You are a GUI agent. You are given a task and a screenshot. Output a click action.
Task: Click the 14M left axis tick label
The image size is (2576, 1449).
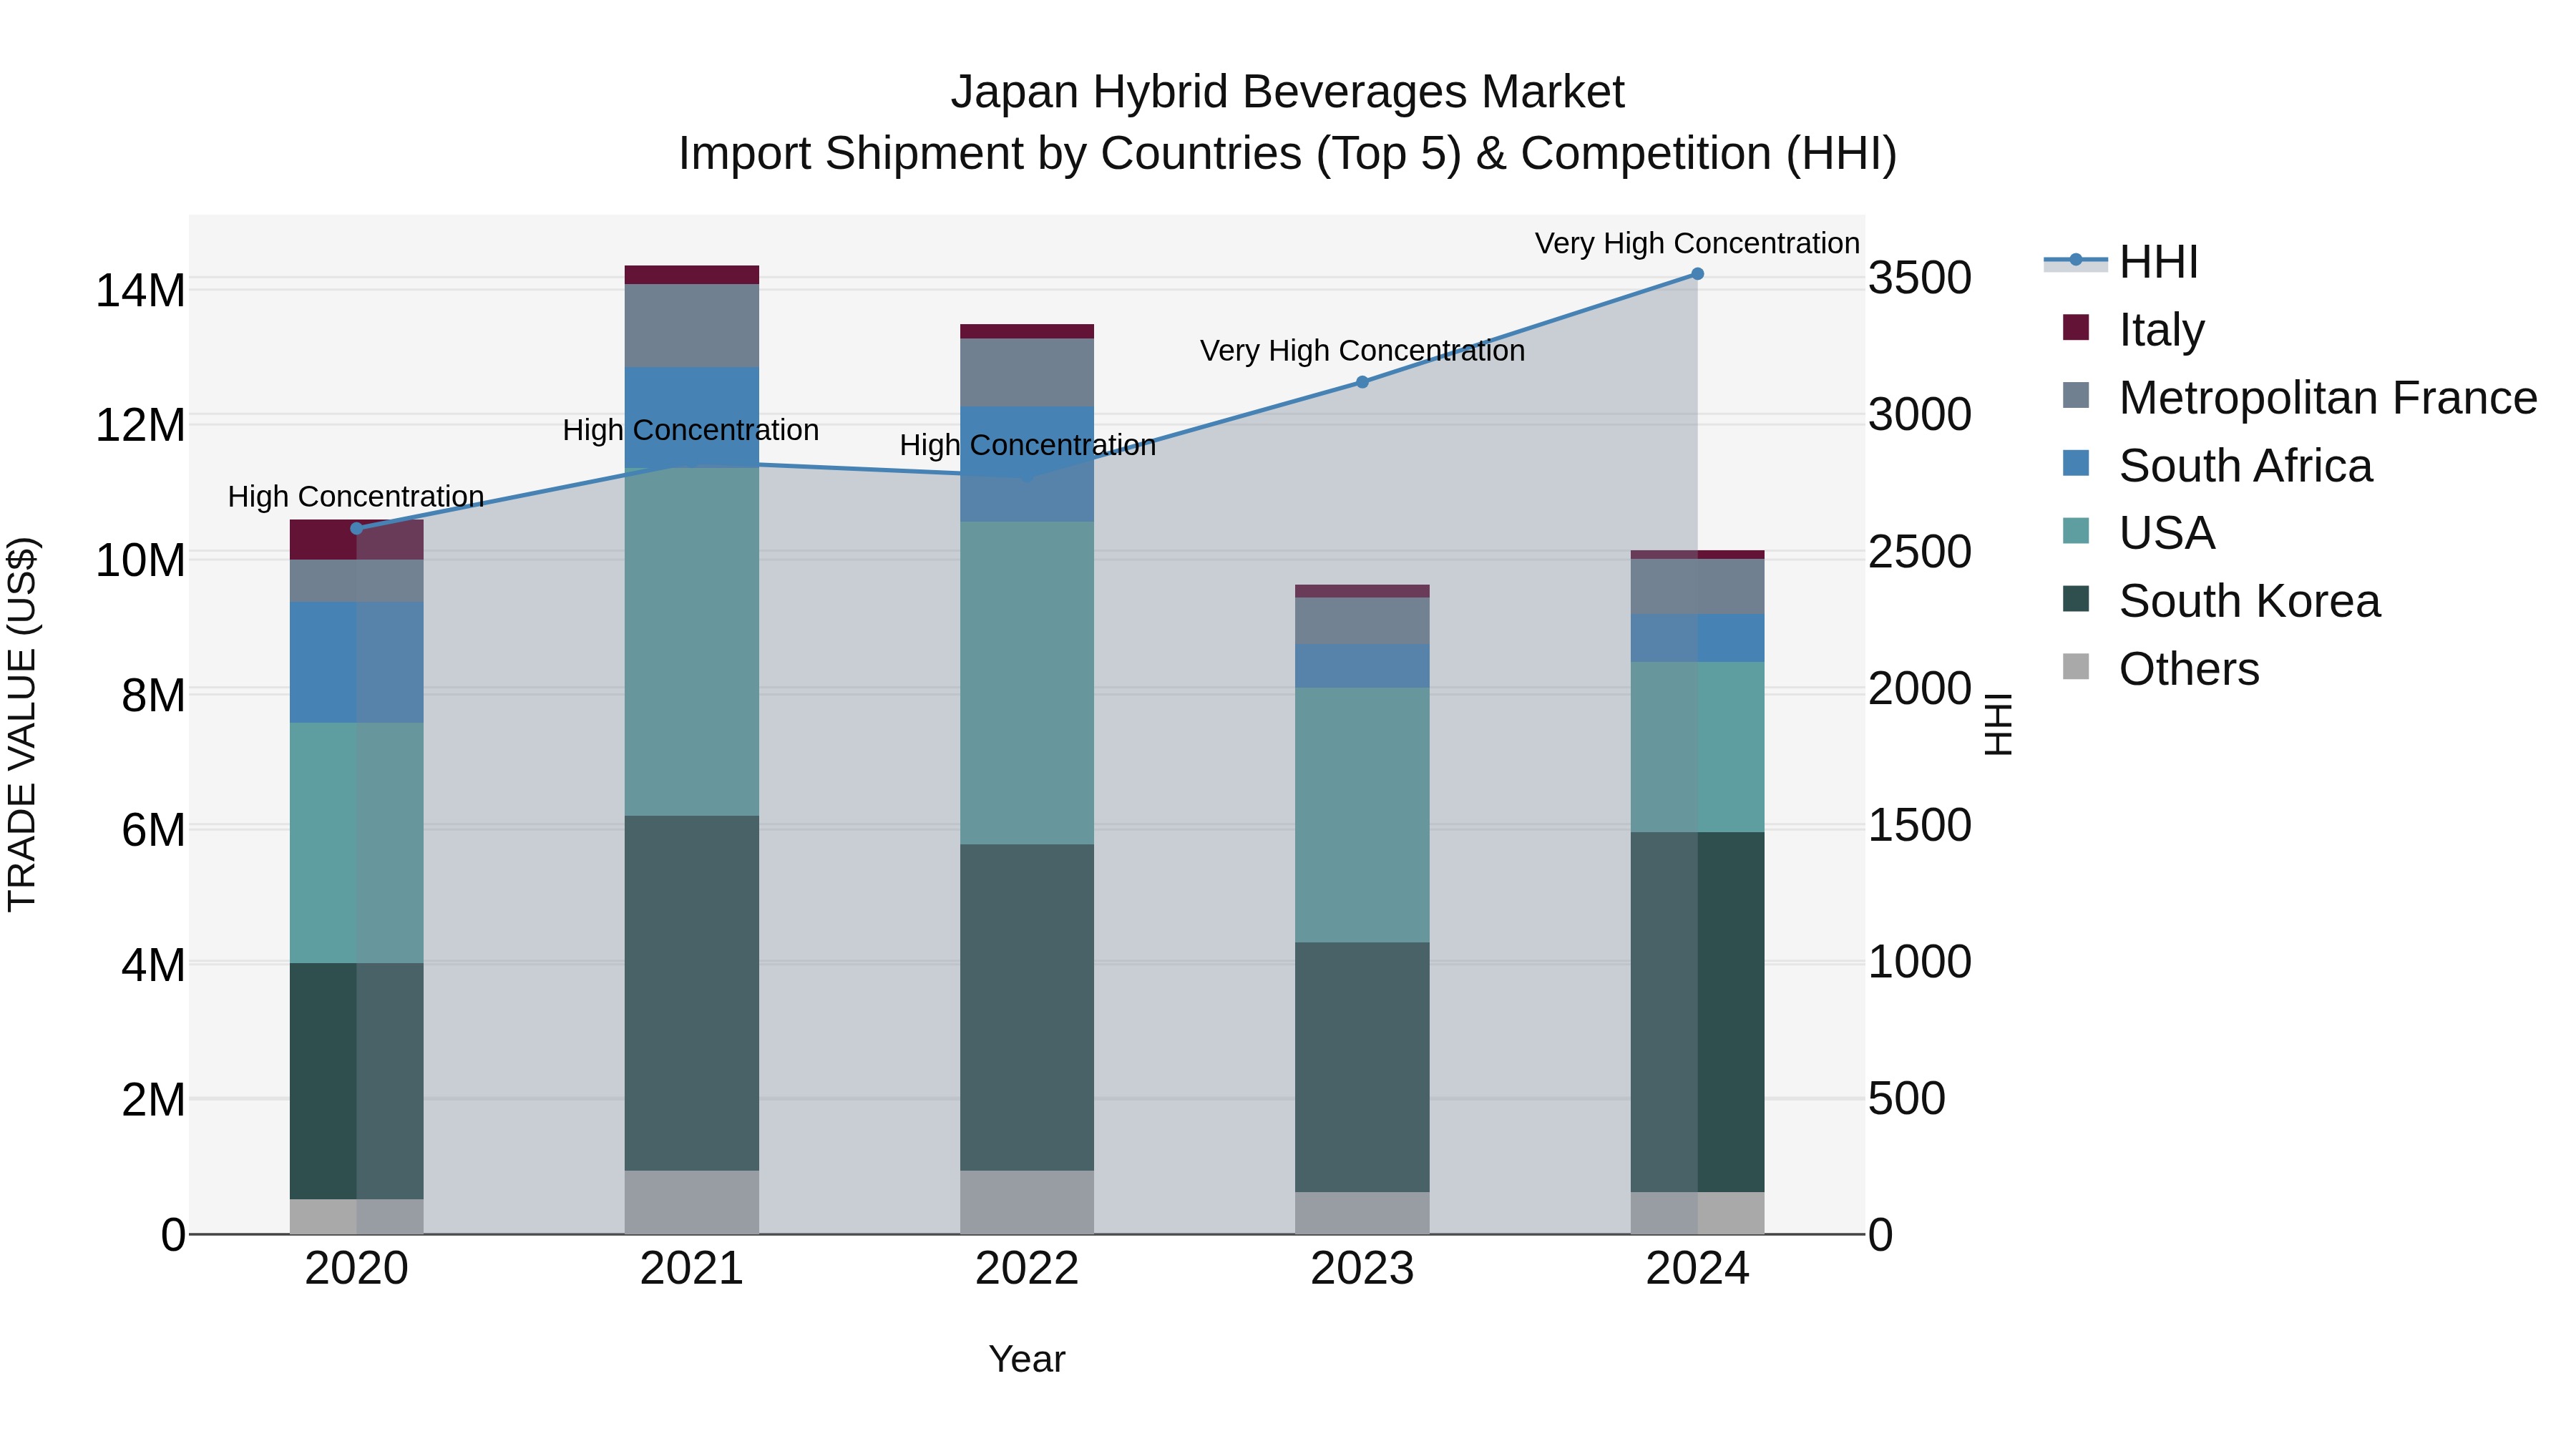coord(140,291)
